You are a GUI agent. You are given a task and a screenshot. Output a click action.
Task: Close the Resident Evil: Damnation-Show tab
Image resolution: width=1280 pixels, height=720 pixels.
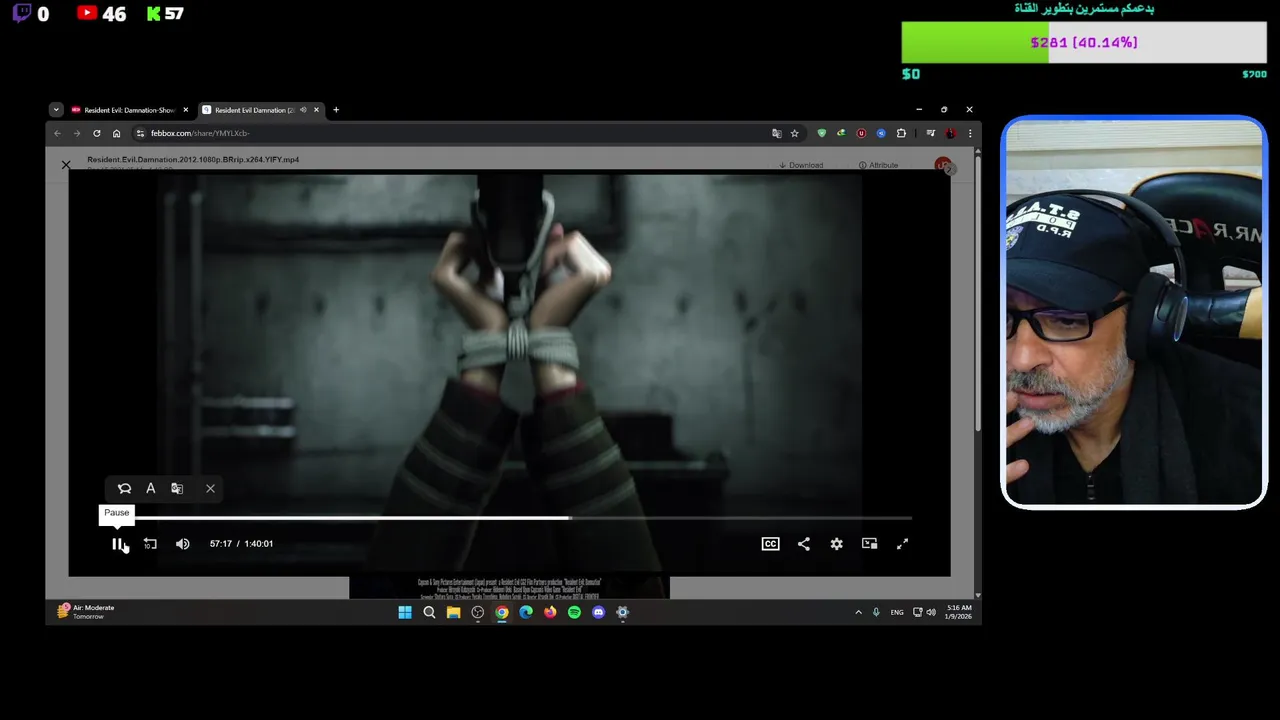point(185,110)
